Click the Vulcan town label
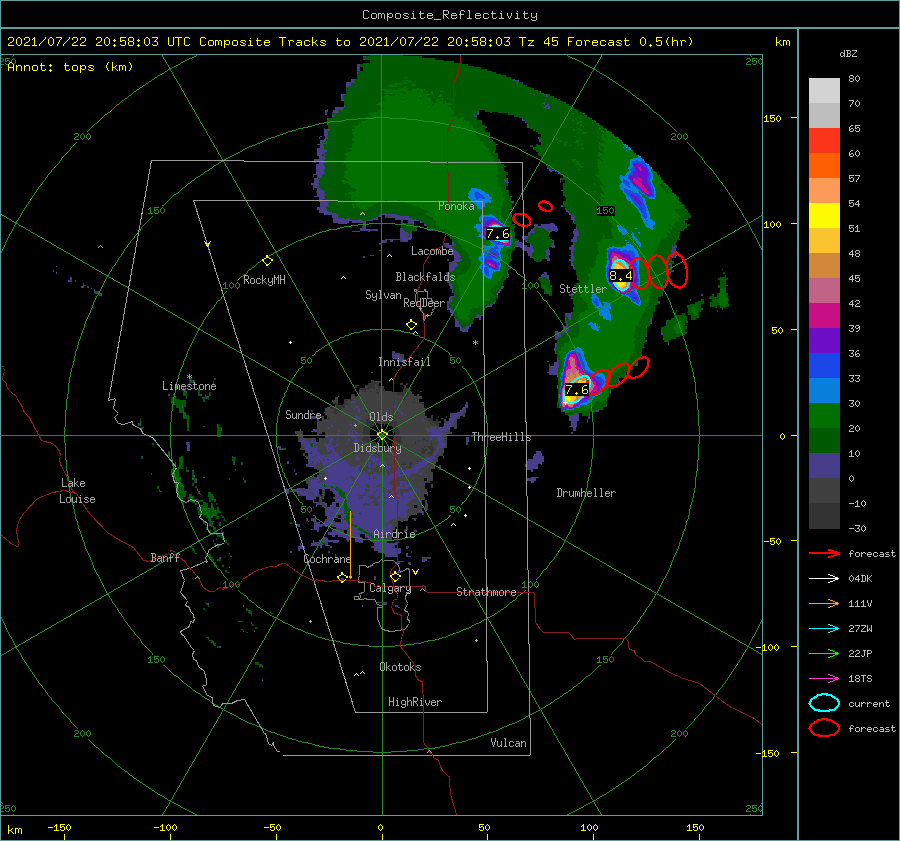The height and width of the screenshot is (841, 900). pos(508,743)
